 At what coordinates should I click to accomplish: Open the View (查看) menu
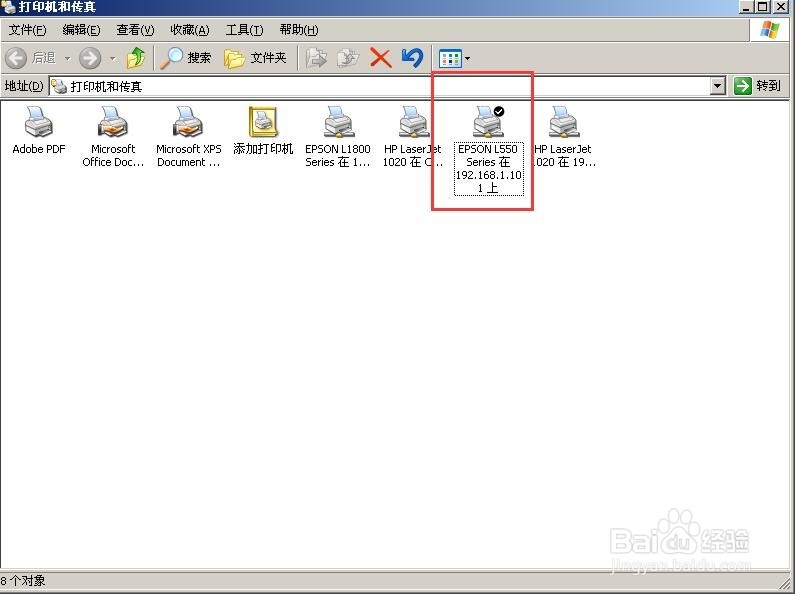[135, 30]
